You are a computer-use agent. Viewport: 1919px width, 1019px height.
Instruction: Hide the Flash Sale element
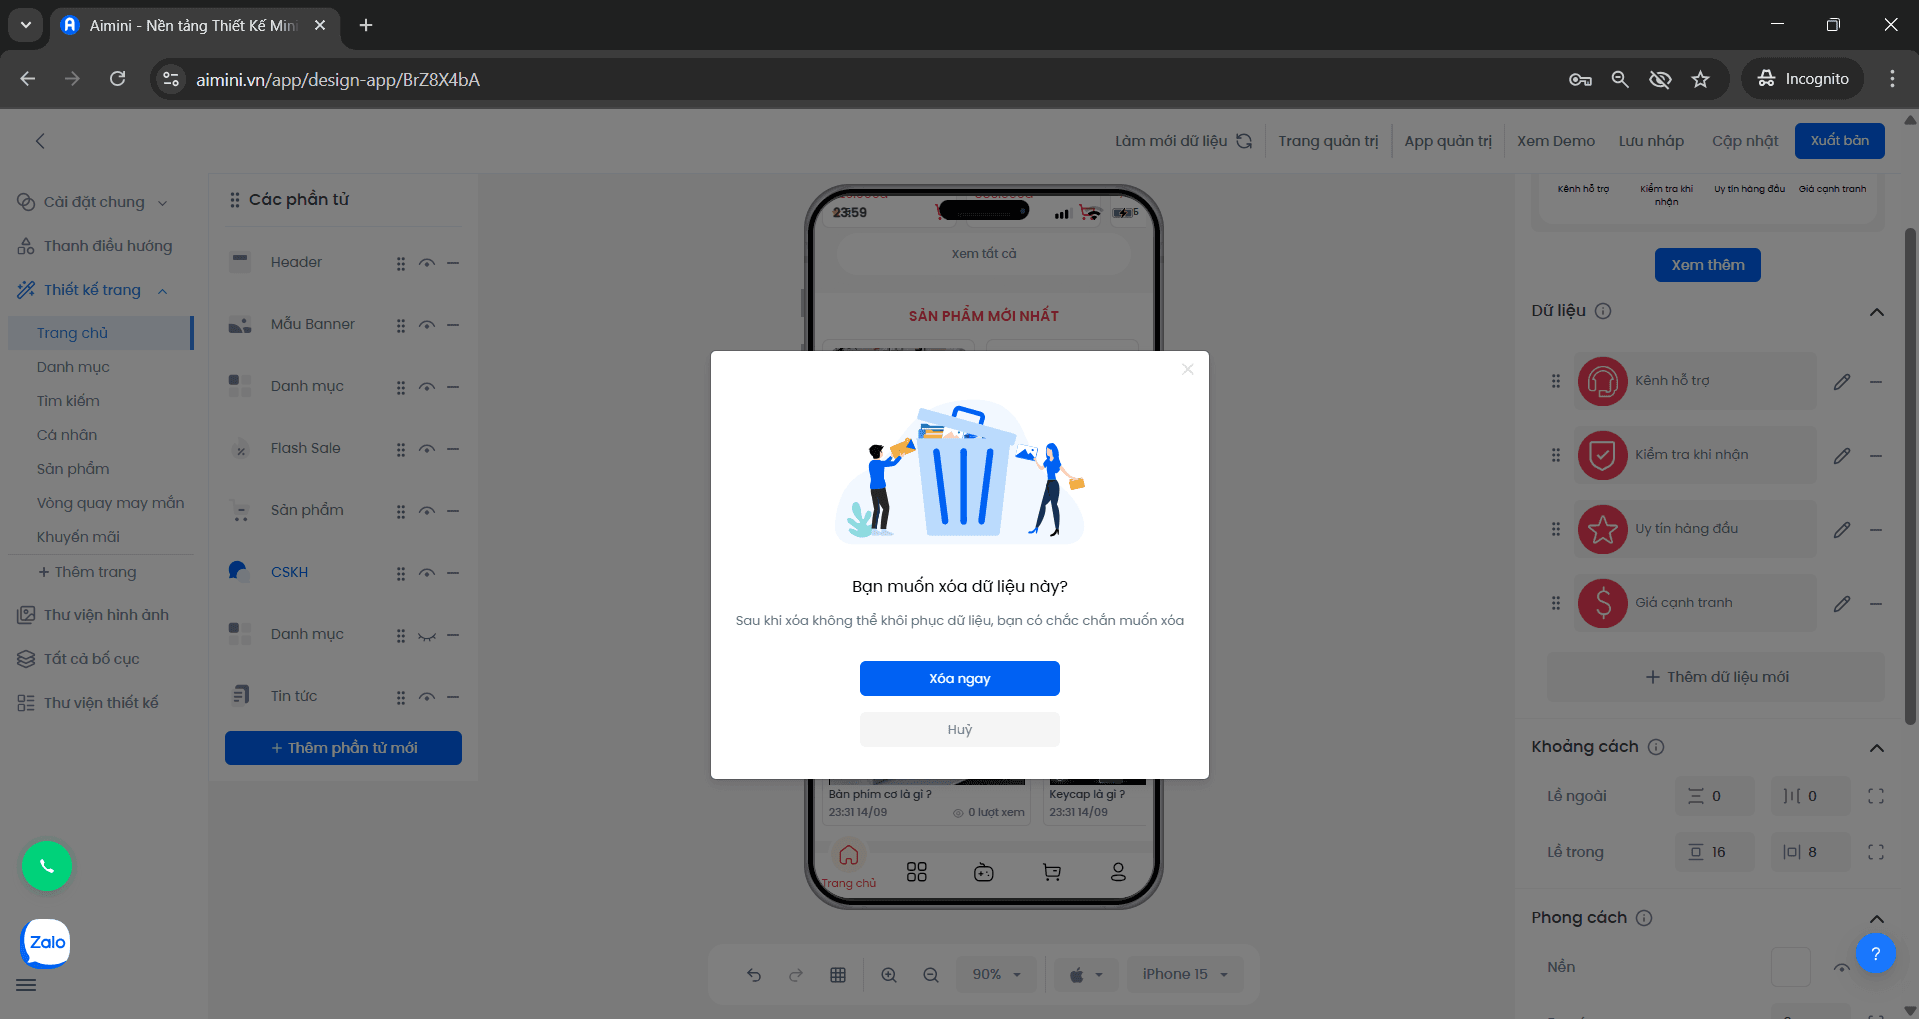[x=427, y=449]
